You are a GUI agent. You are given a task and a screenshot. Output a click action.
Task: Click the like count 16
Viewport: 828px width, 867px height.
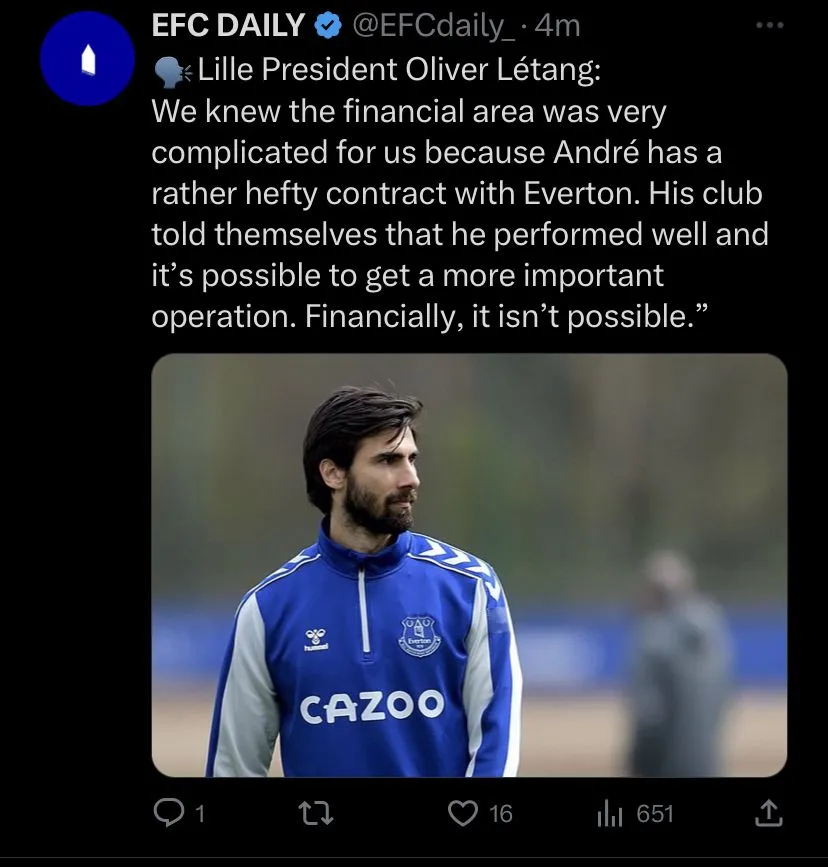point(500,814)
